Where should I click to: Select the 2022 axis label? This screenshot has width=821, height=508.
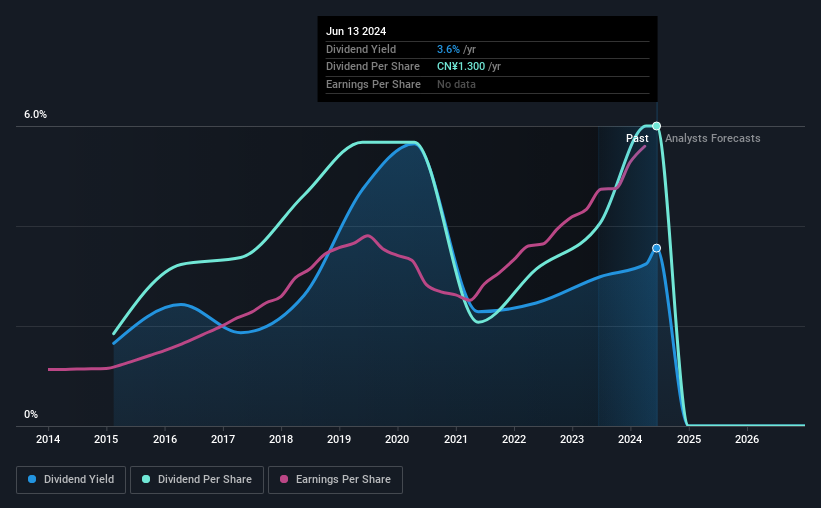tap(514, 439)
